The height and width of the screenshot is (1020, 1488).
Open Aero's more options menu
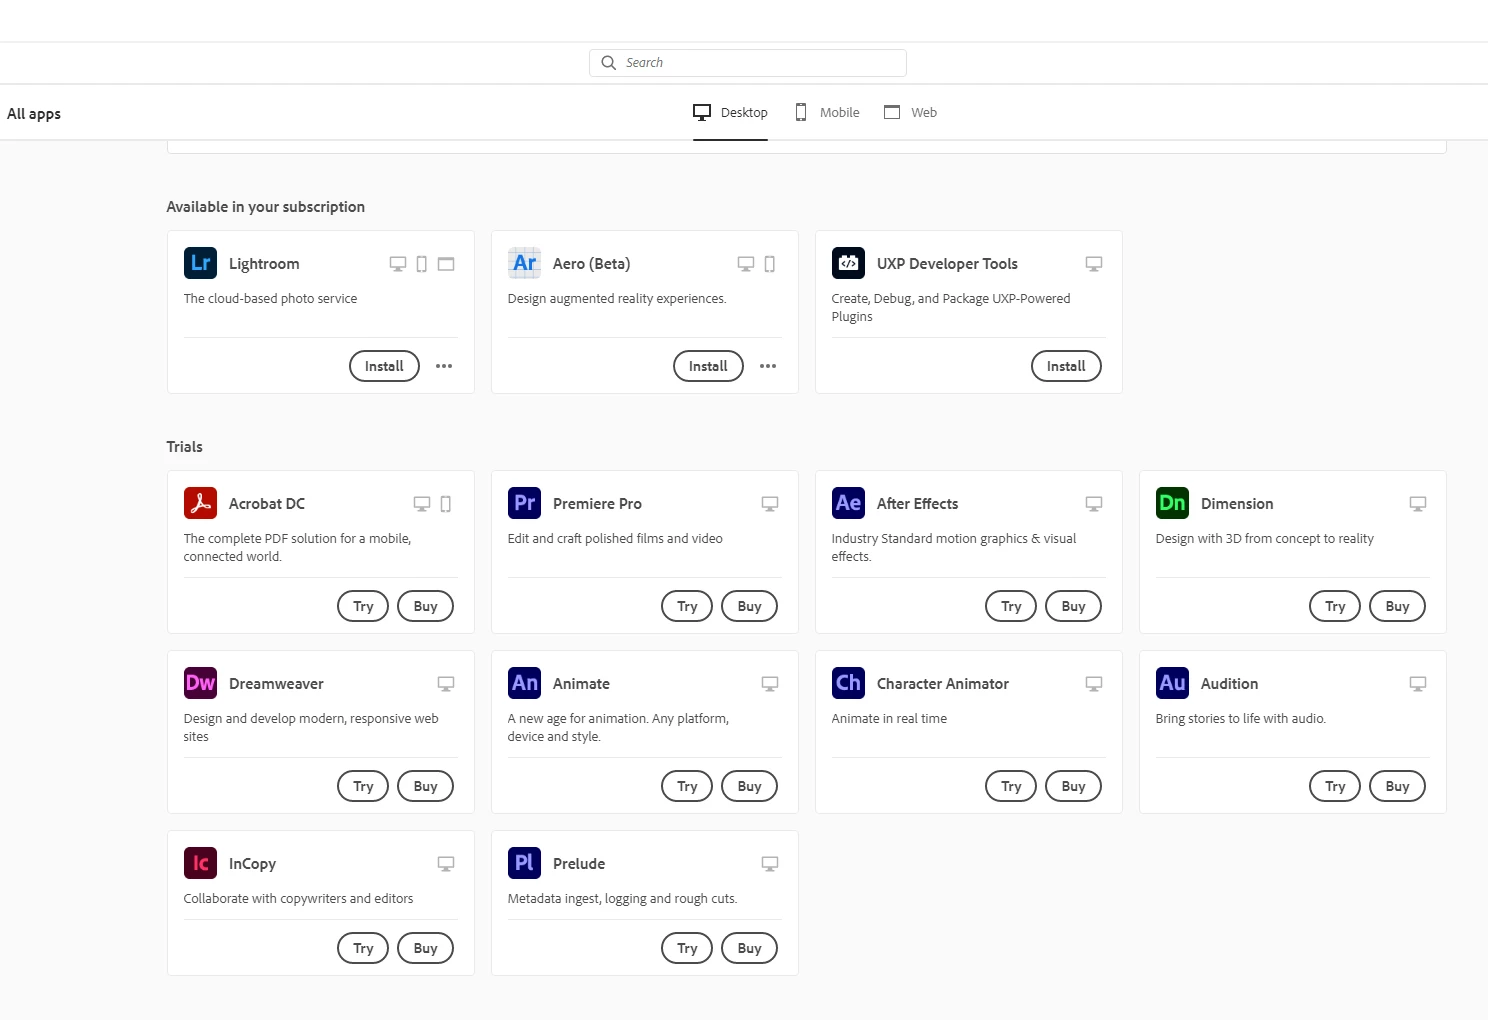pos(768,366)
